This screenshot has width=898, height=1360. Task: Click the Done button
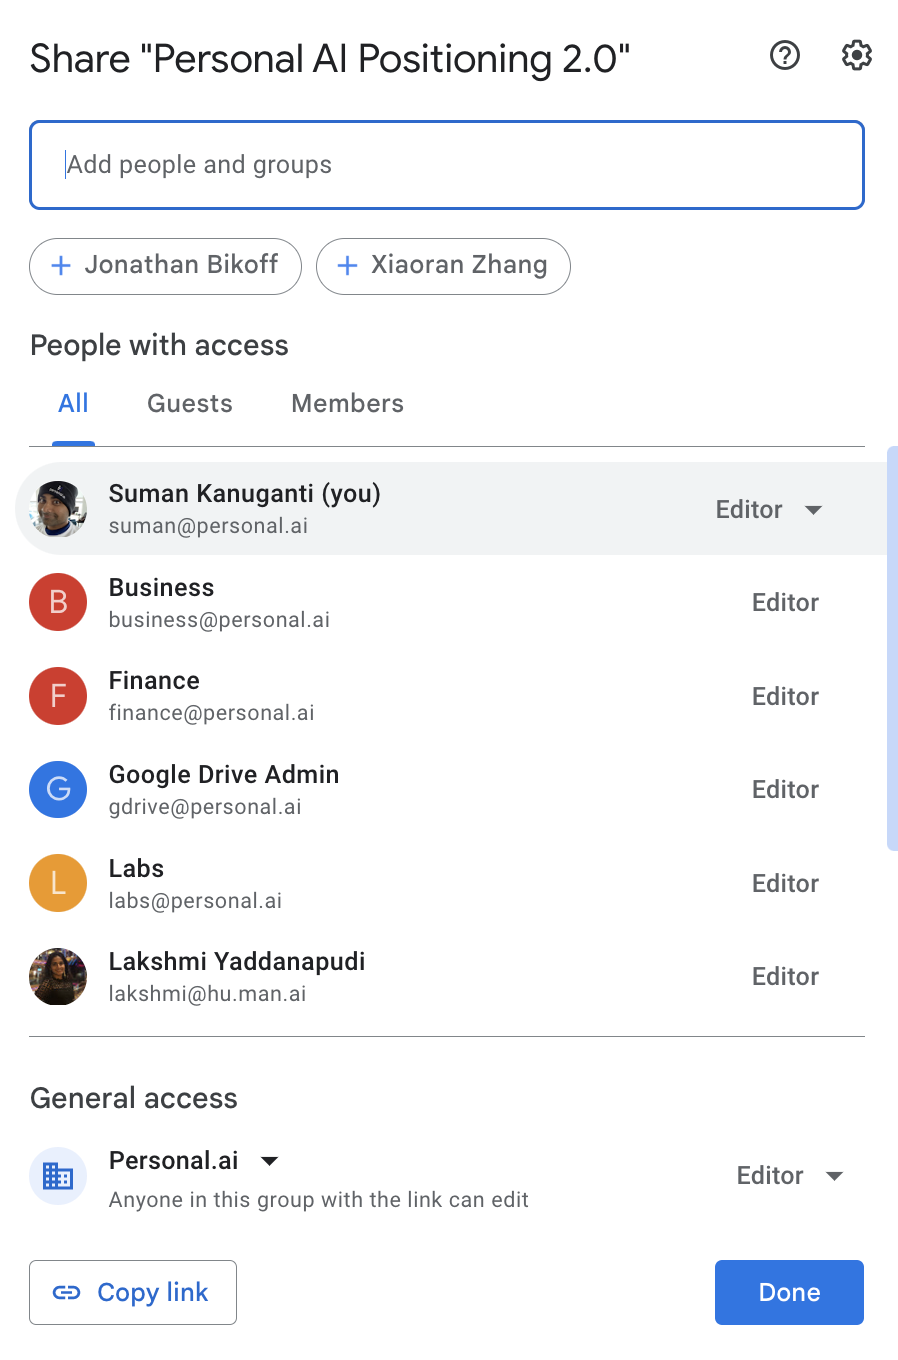tap(789, 1292)
